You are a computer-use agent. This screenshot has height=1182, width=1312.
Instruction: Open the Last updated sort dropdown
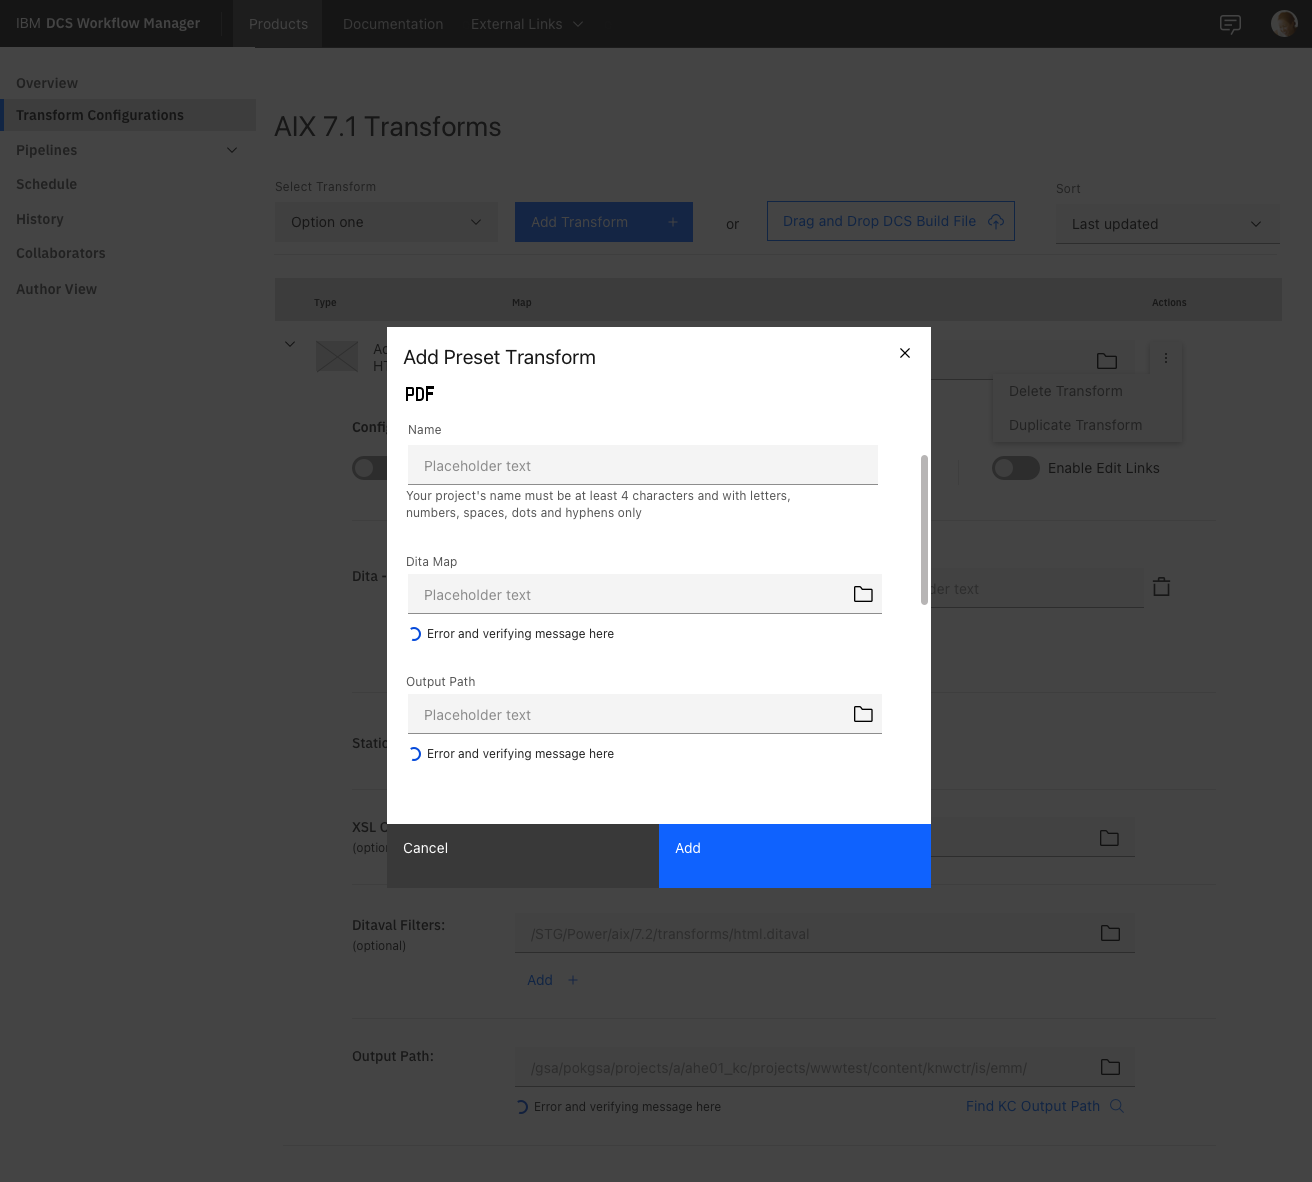[1167, 224]
